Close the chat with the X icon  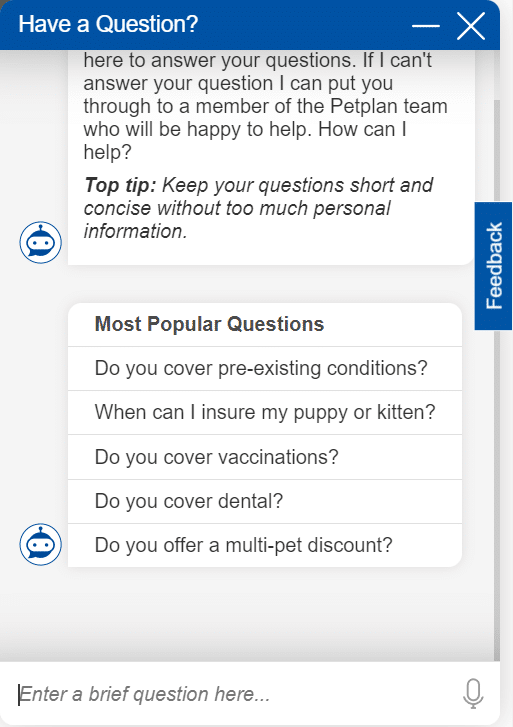click(x=471, y=26)
